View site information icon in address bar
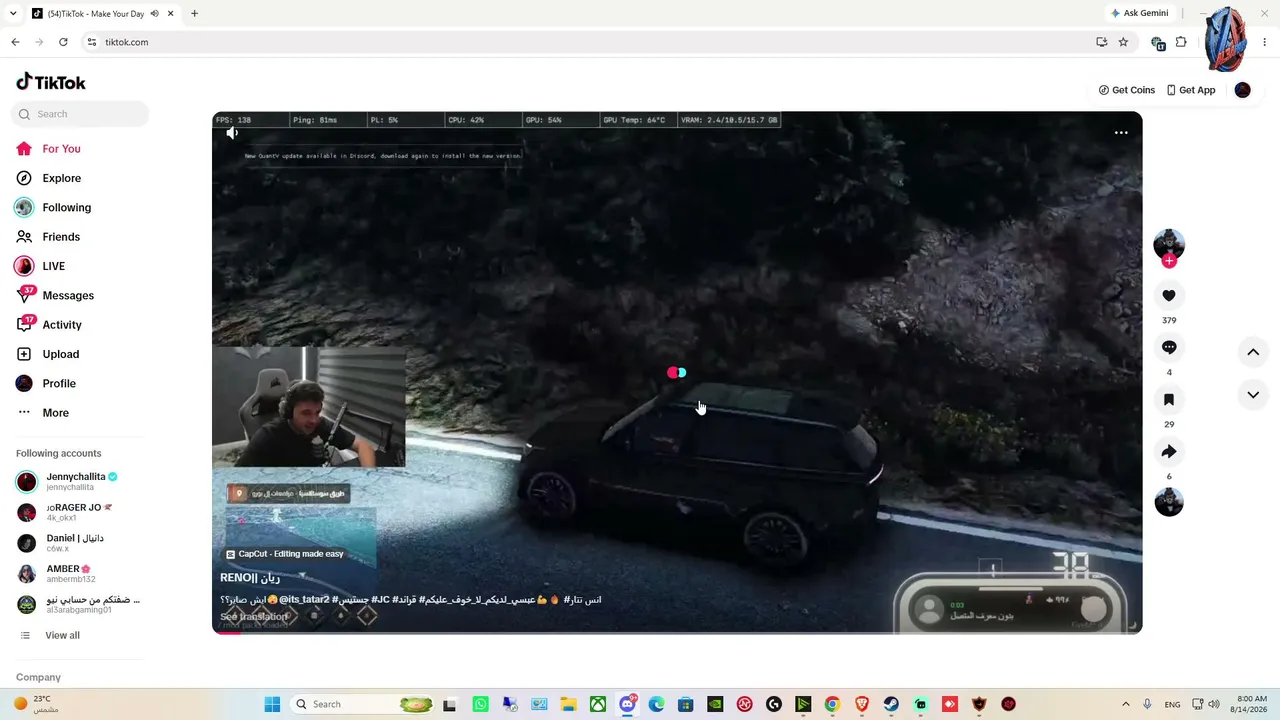This screenshot has height=720, width=1280. pos(91,42)
